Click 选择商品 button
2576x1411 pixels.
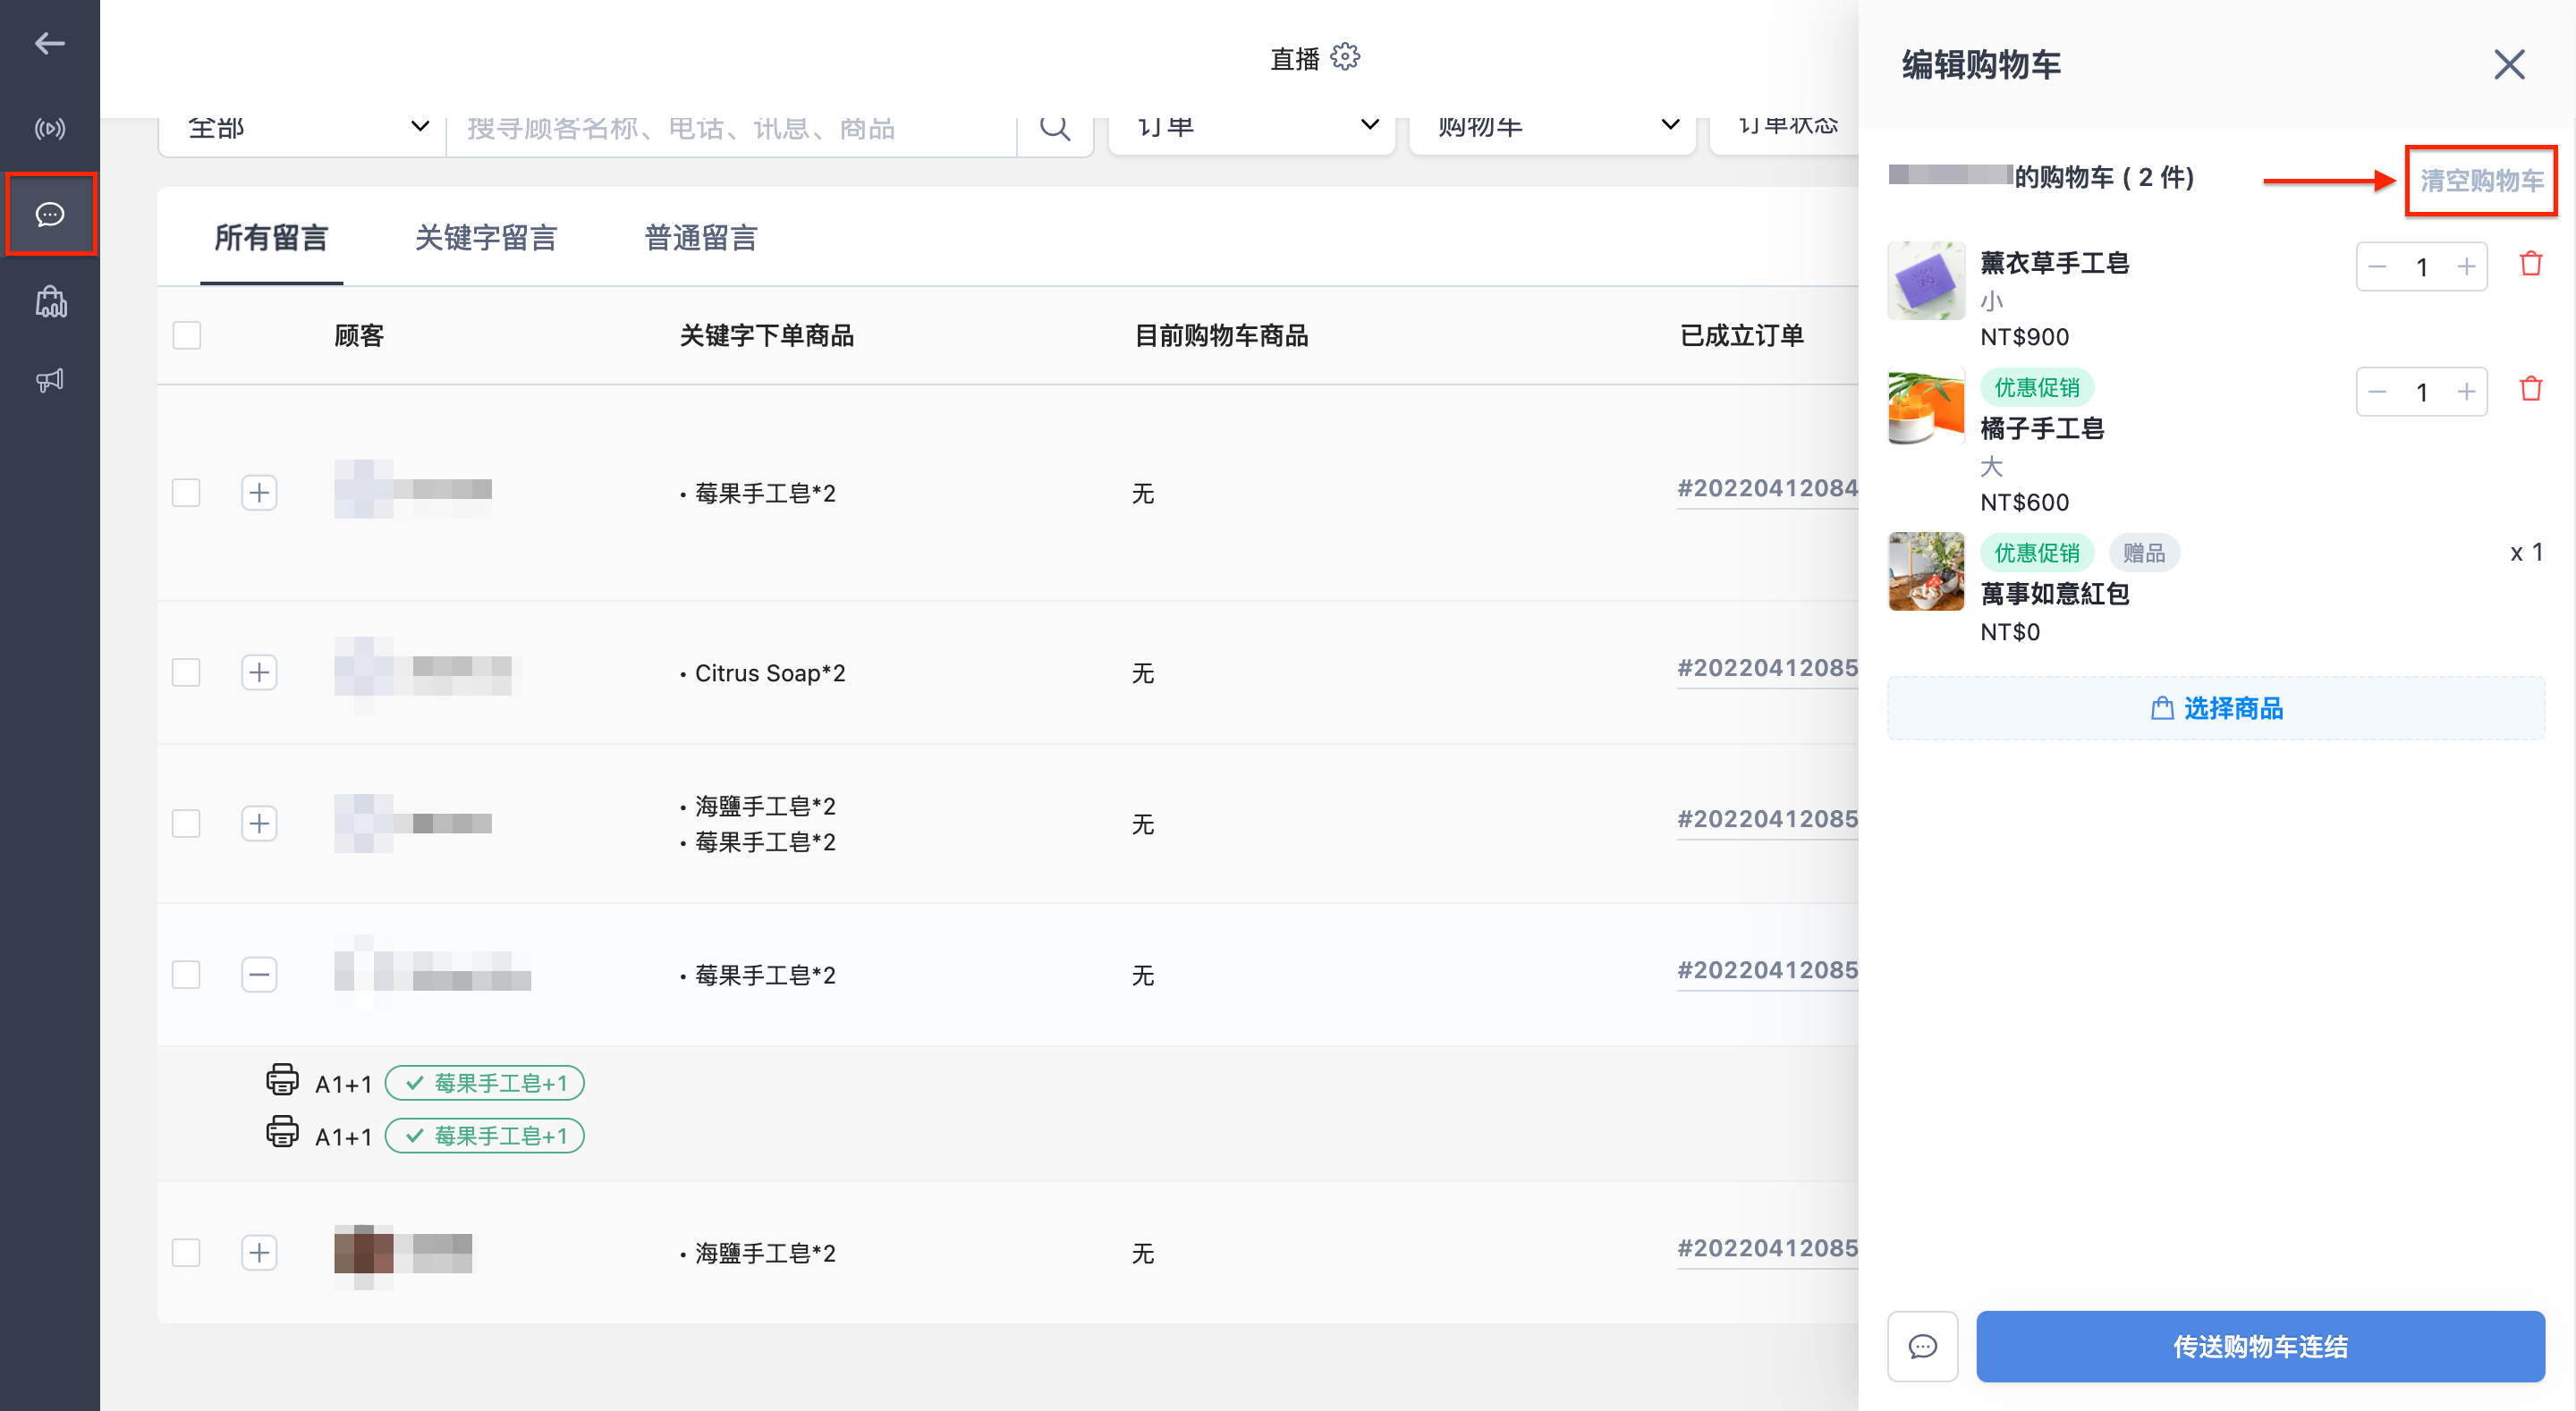click(2217, 709)
